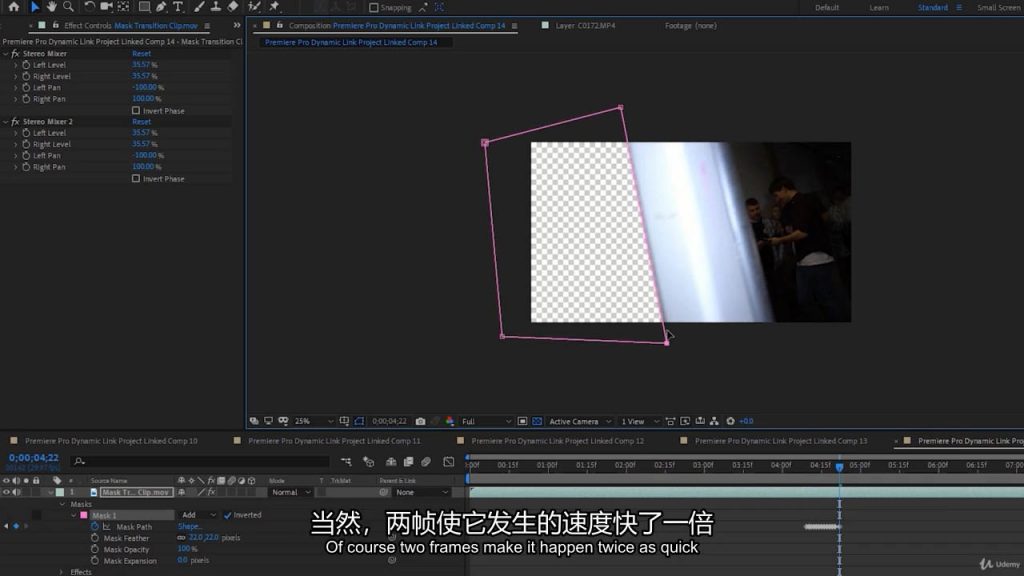The width and height of the screenshot is (1024, 576).
Task: Select the Eraser tool
Action: pyautogui.click(x=232, y=7)
